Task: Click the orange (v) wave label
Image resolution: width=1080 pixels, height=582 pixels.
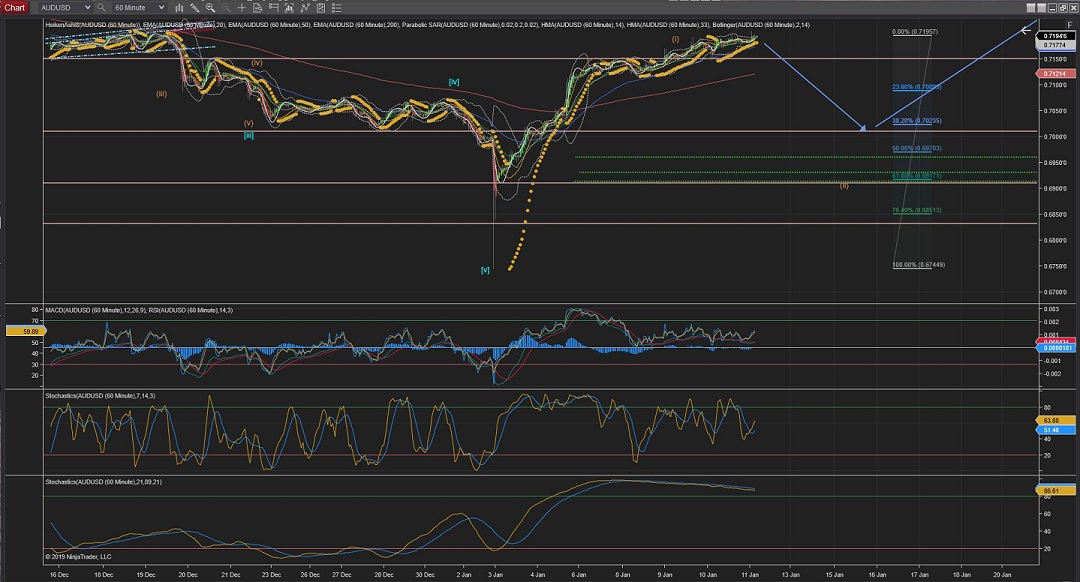Action: click(249, 123)
